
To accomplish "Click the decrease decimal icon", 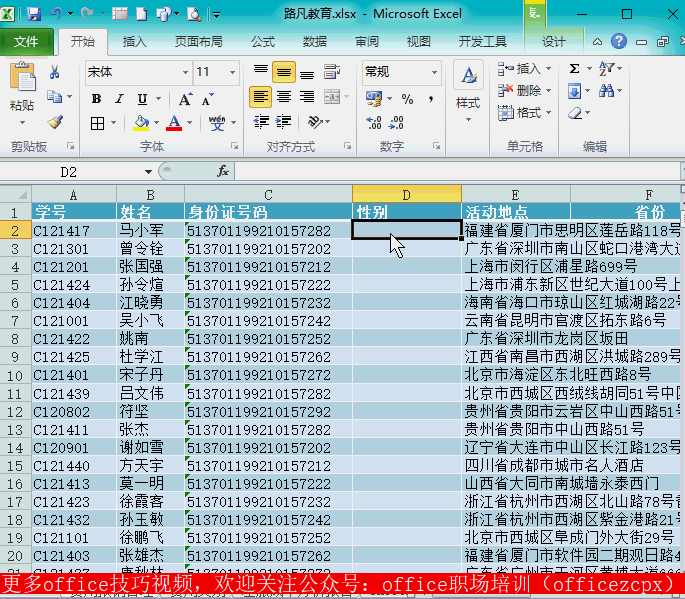I will [x=396, y=123].
